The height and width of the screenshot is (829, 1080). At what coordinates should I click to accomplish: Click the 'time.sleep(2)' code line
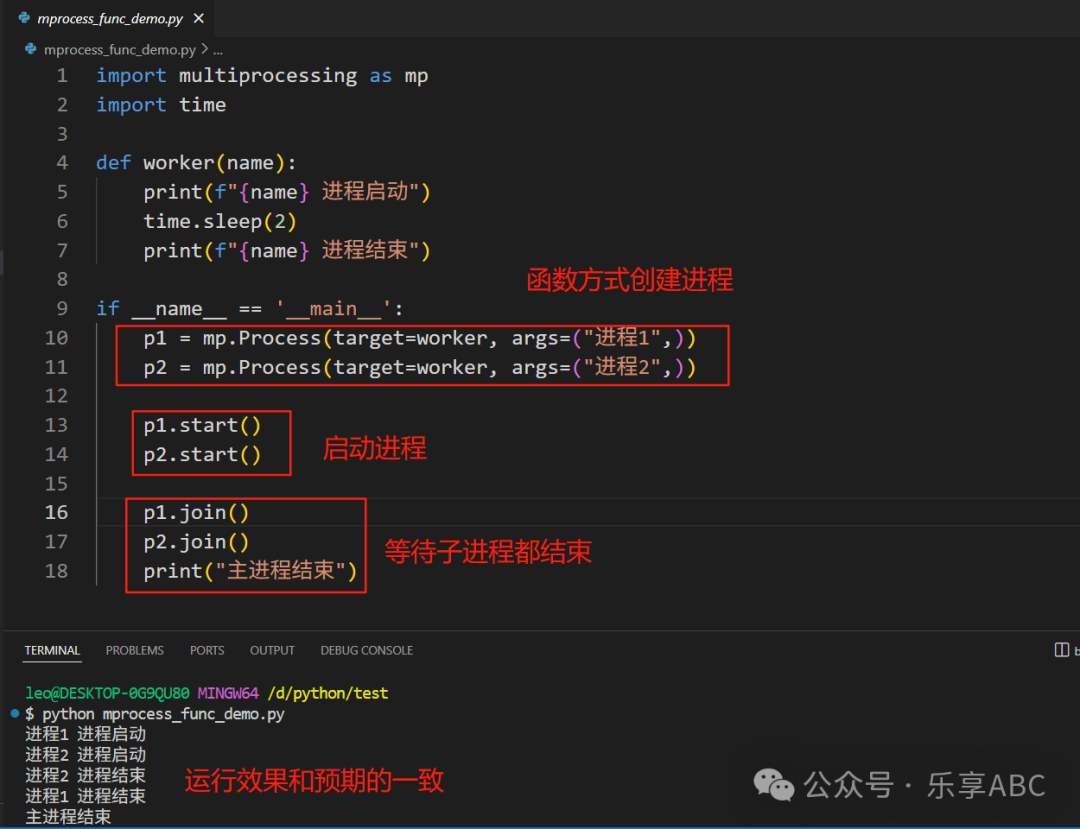pos(220,221)
